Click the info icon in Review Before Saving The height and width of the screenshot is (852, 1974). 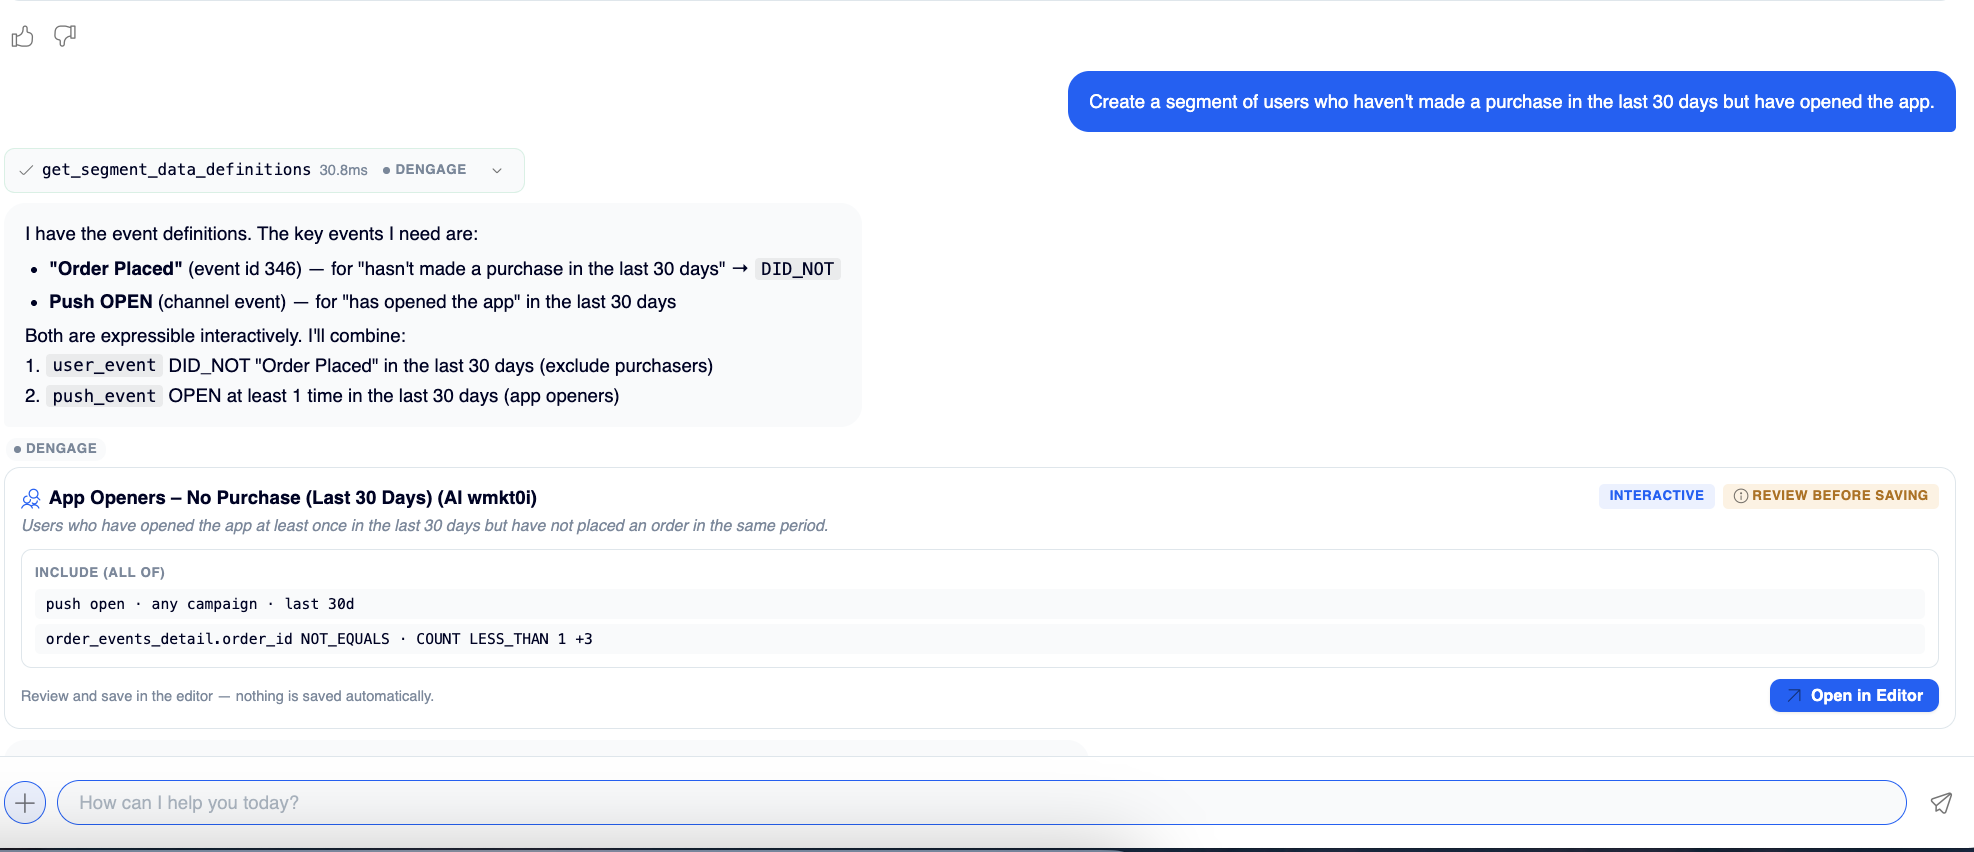[1741, 496]
